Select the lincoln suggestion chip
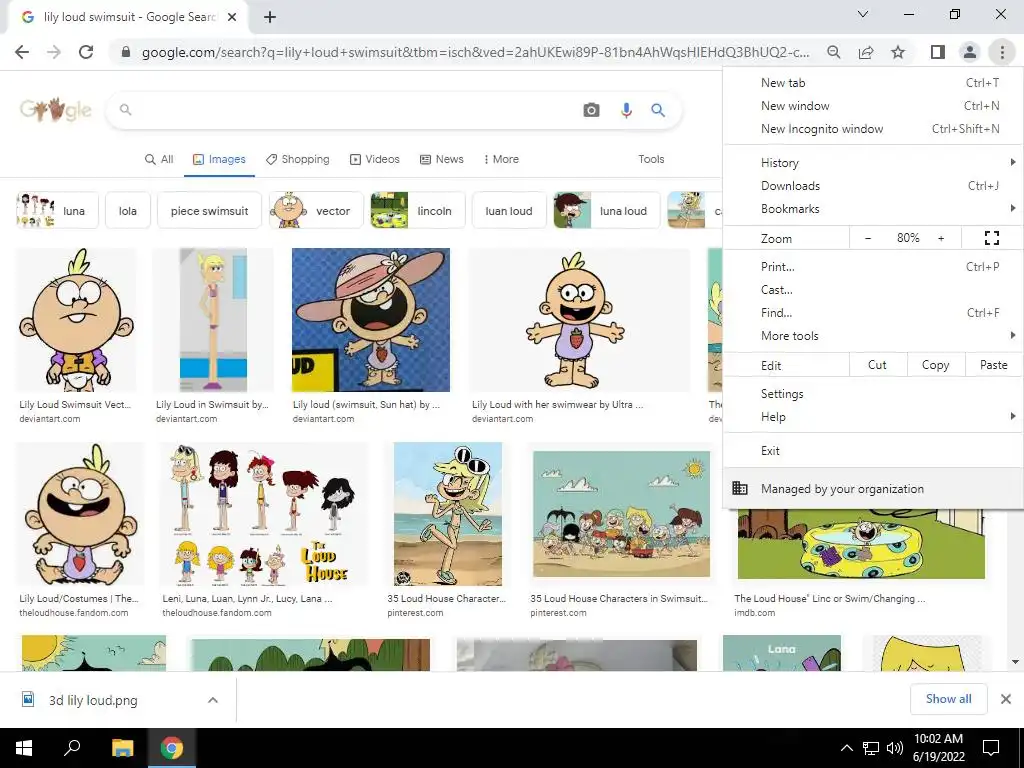The image size is (1024, 768). coord(418,210)
